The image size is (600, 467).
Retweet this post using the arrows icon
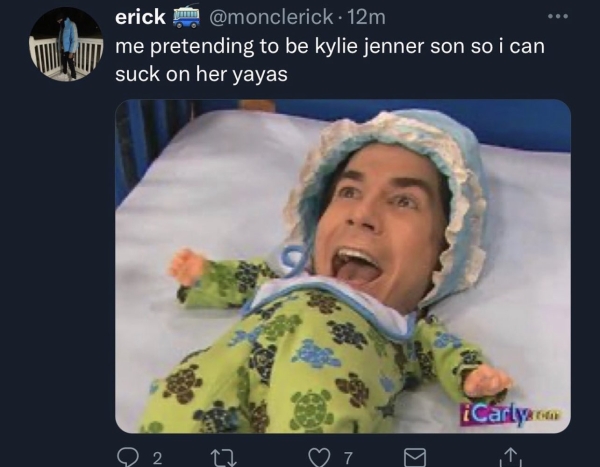(x=224, y=457)
